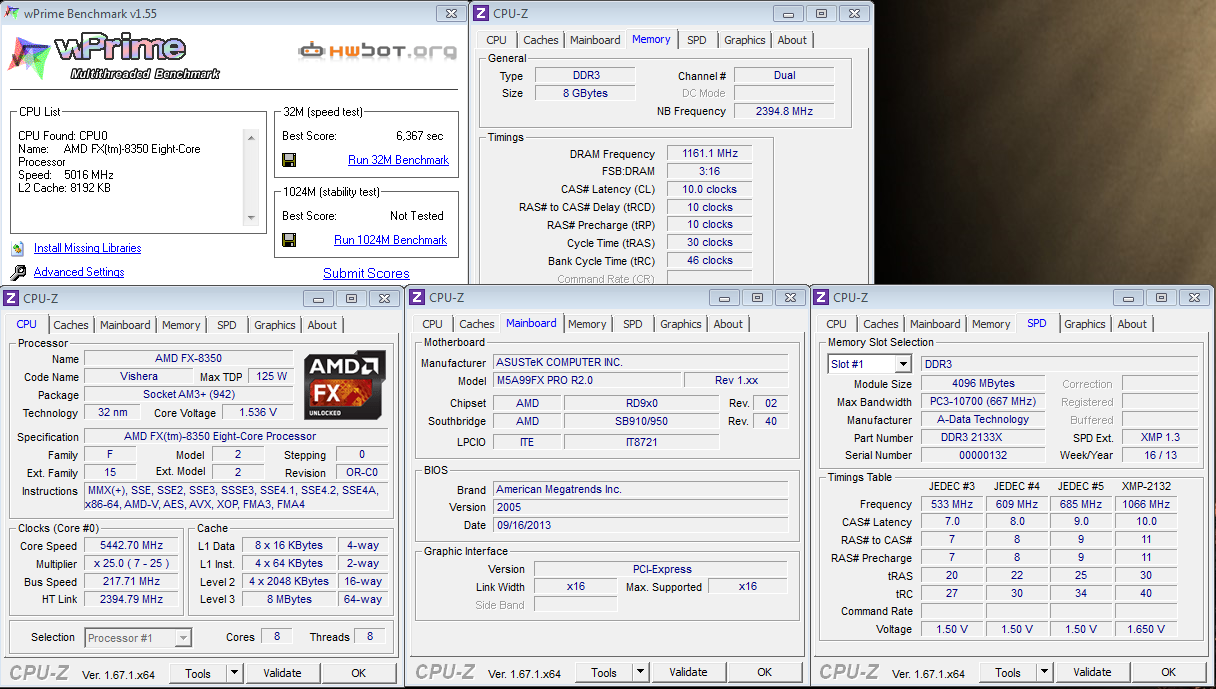Click SPD Ext. XMP 1.3 field
The height and width of the screenshot is (689, 1216).
click(1160, 438)
